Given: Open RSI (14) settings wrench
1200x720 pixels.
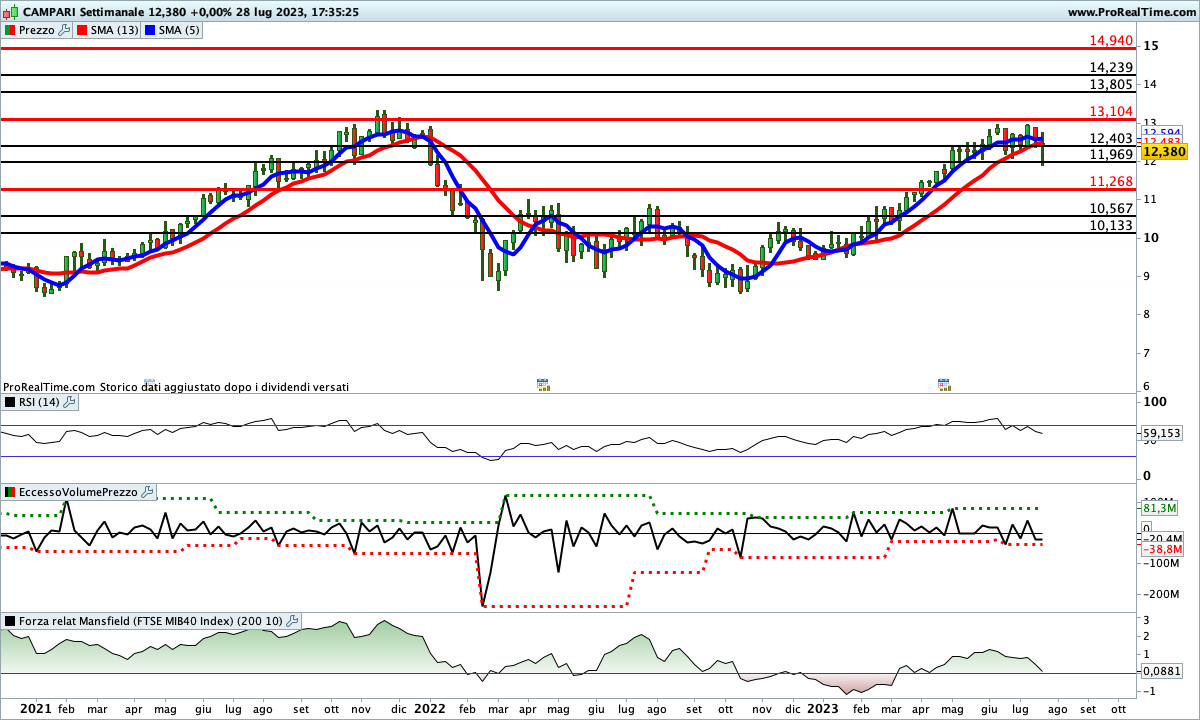Looking at the screenshot, I should coord(69,402).
